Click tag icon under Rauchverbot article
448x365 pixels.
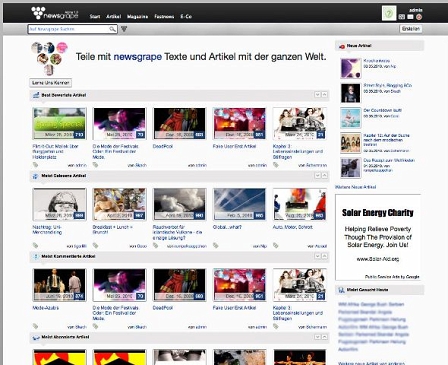[x=155, y=246]
